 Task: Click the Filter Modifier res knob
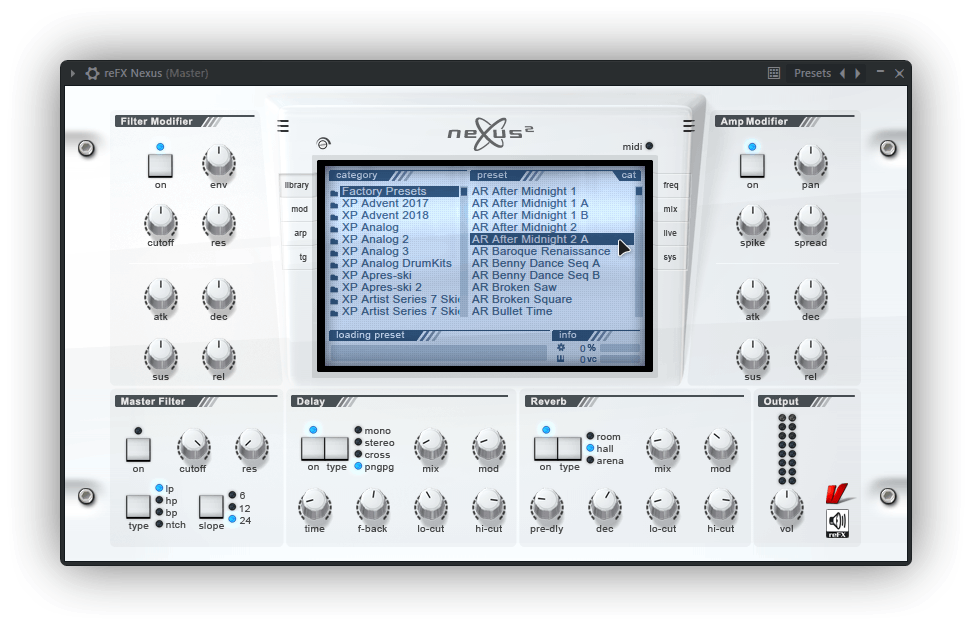[219, 221]
